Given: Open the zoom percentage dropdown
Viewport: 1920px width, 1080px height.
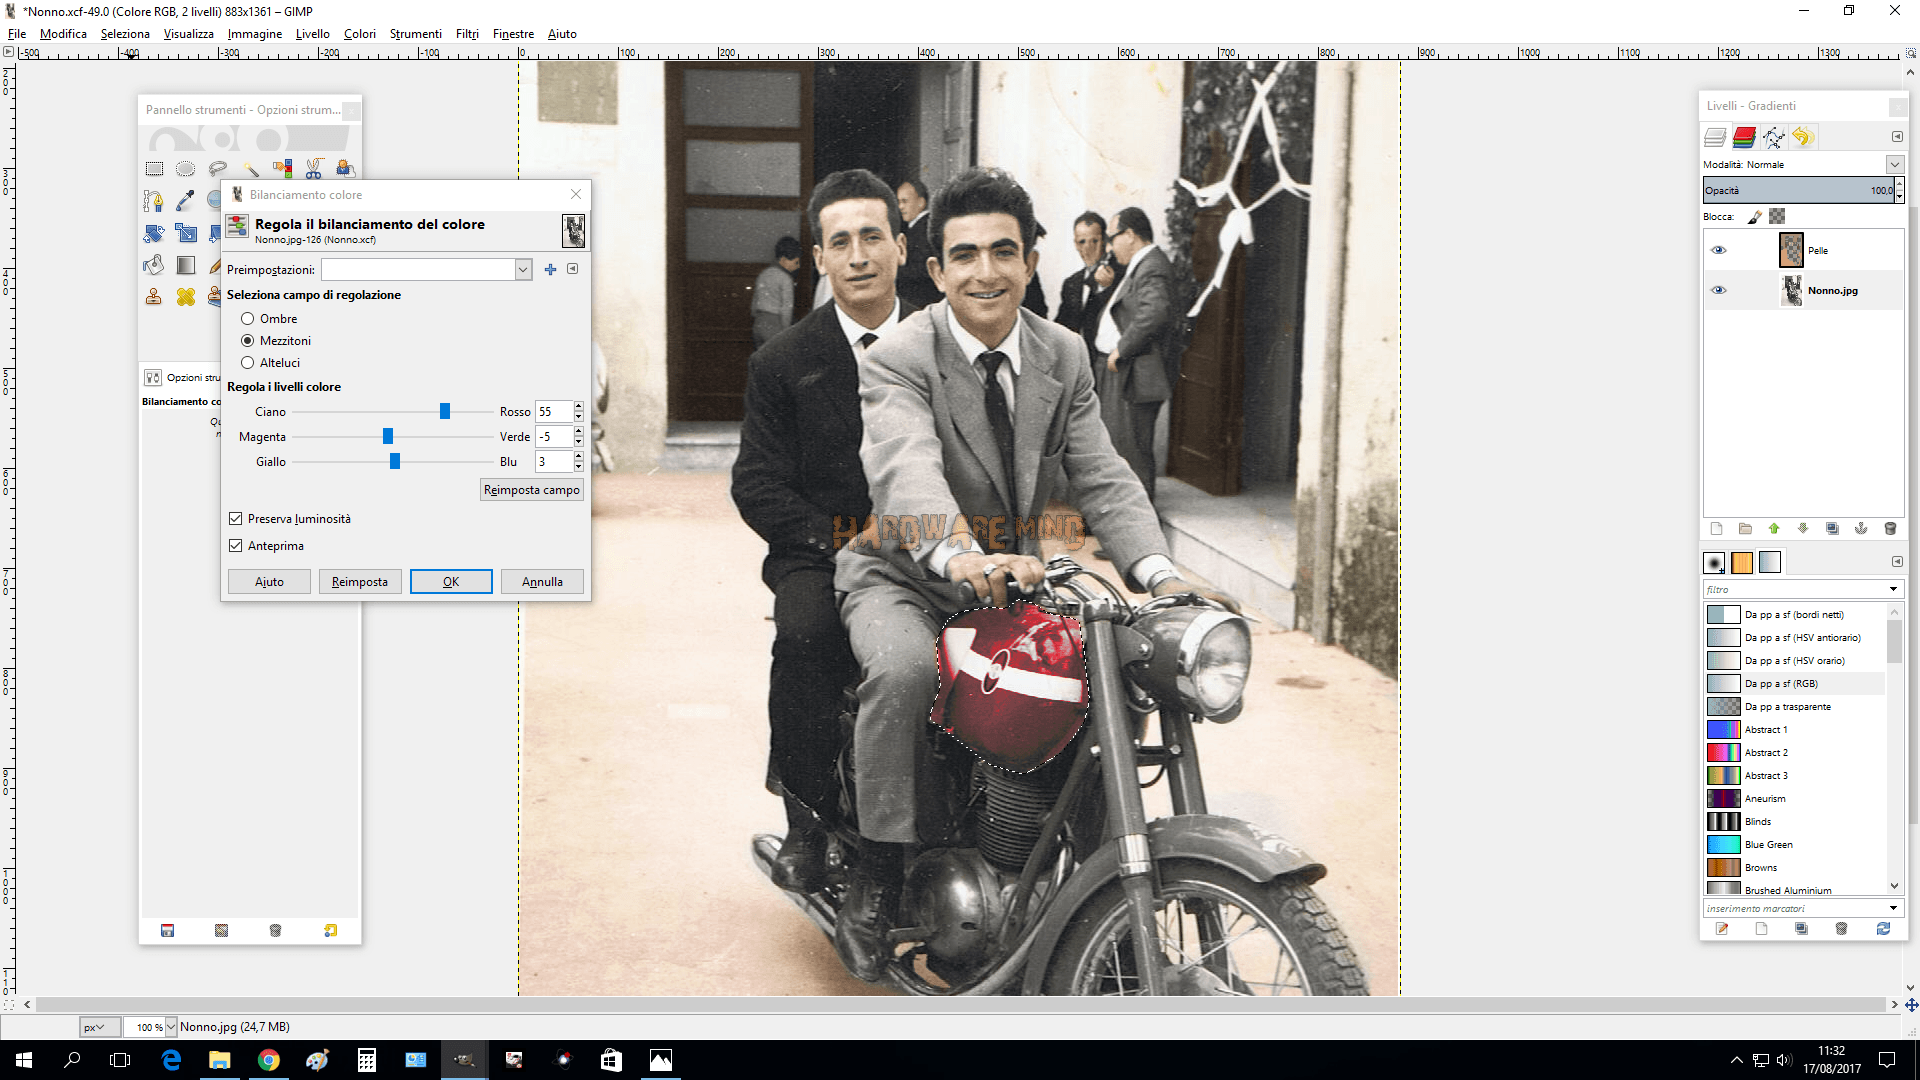Looking at the screenshot, I should (171, 1027).
